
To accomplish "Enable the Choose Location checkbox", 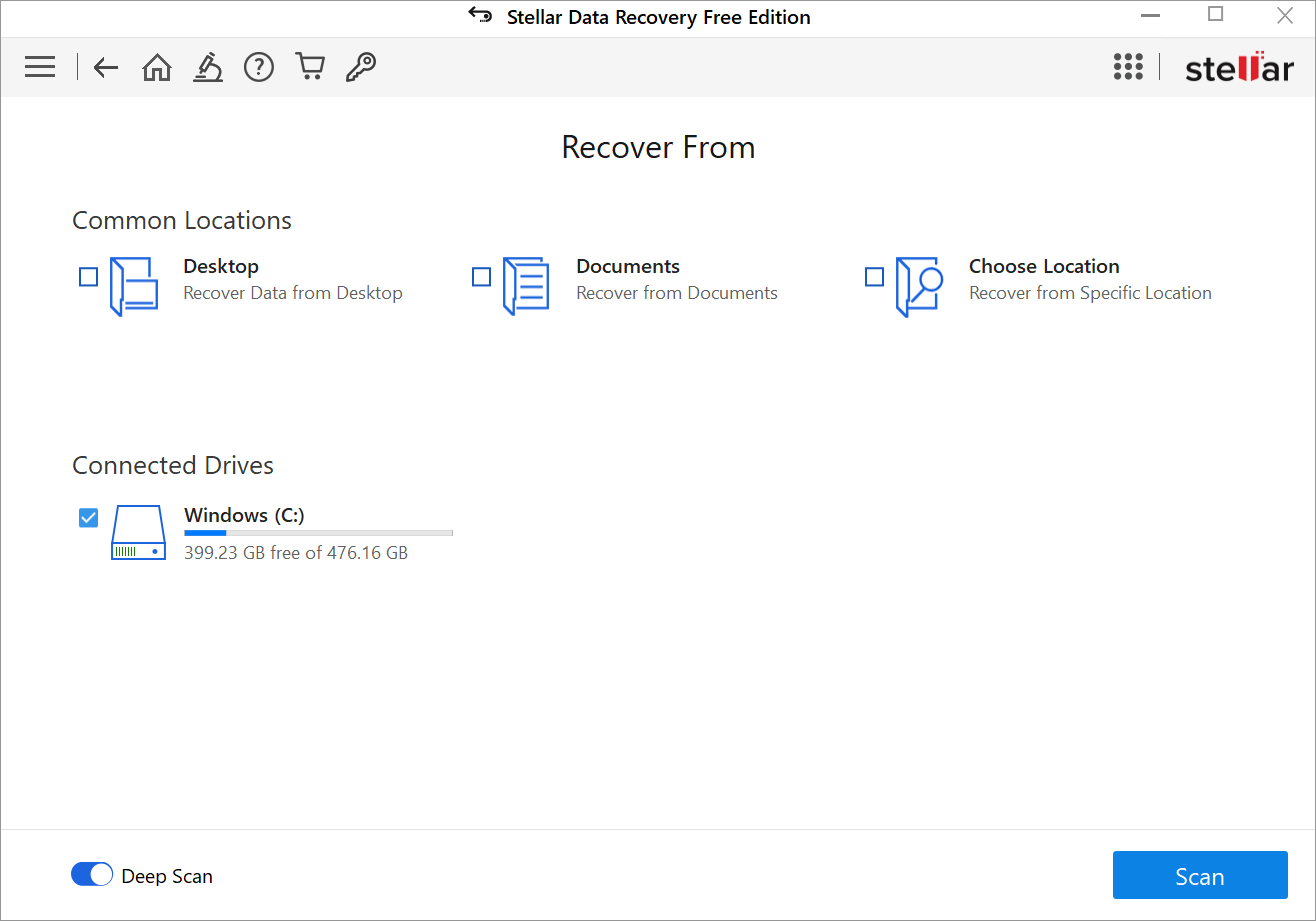I will click(x=874, y=276).
